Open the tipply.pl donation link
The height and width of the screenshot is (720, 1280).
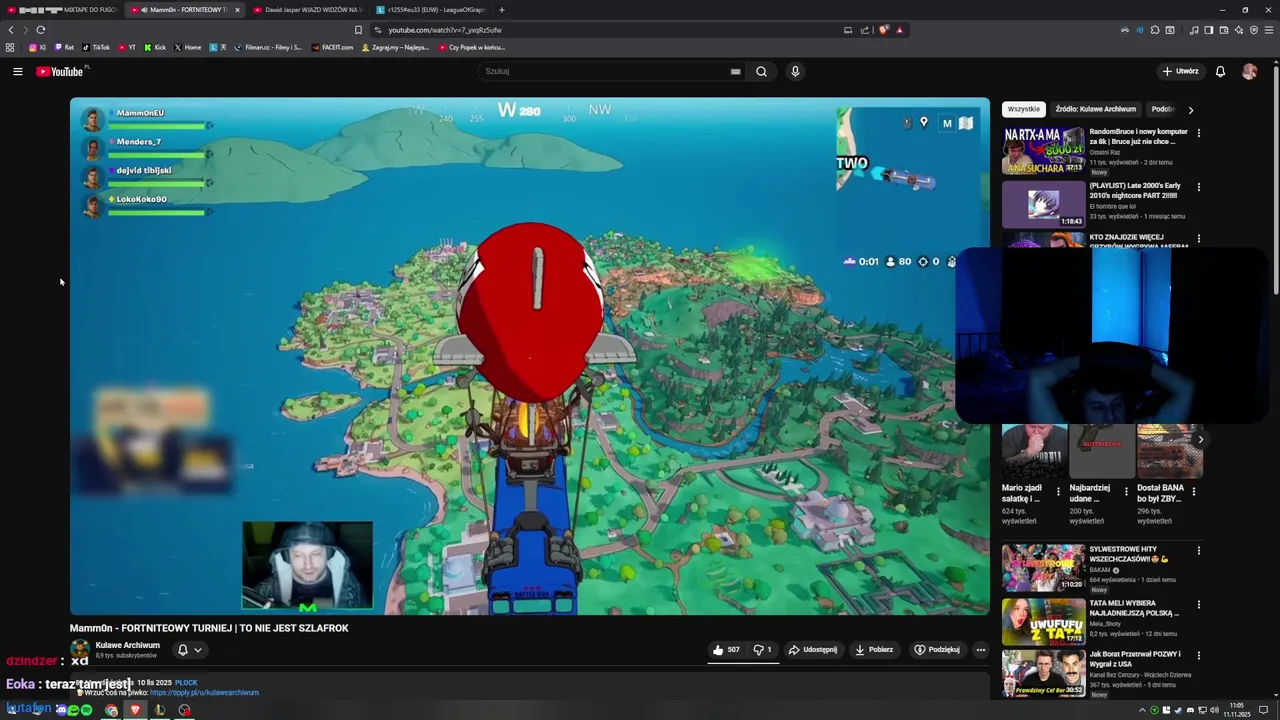[204, 692]
